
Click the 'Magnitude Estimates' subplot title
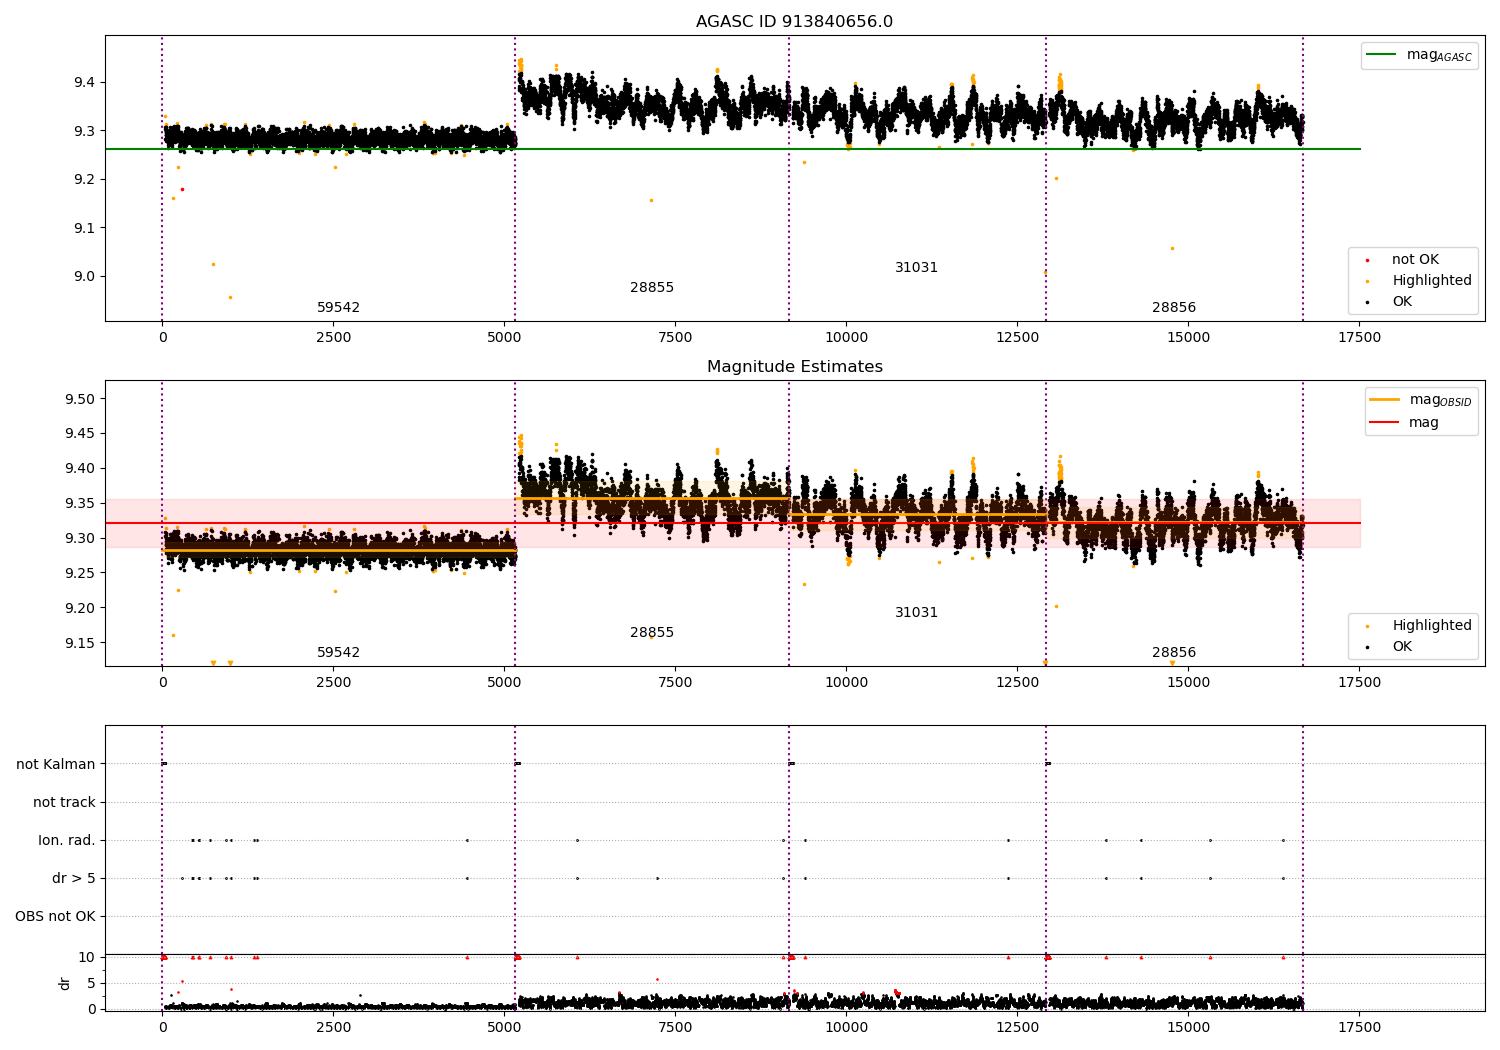coord(794,367)
